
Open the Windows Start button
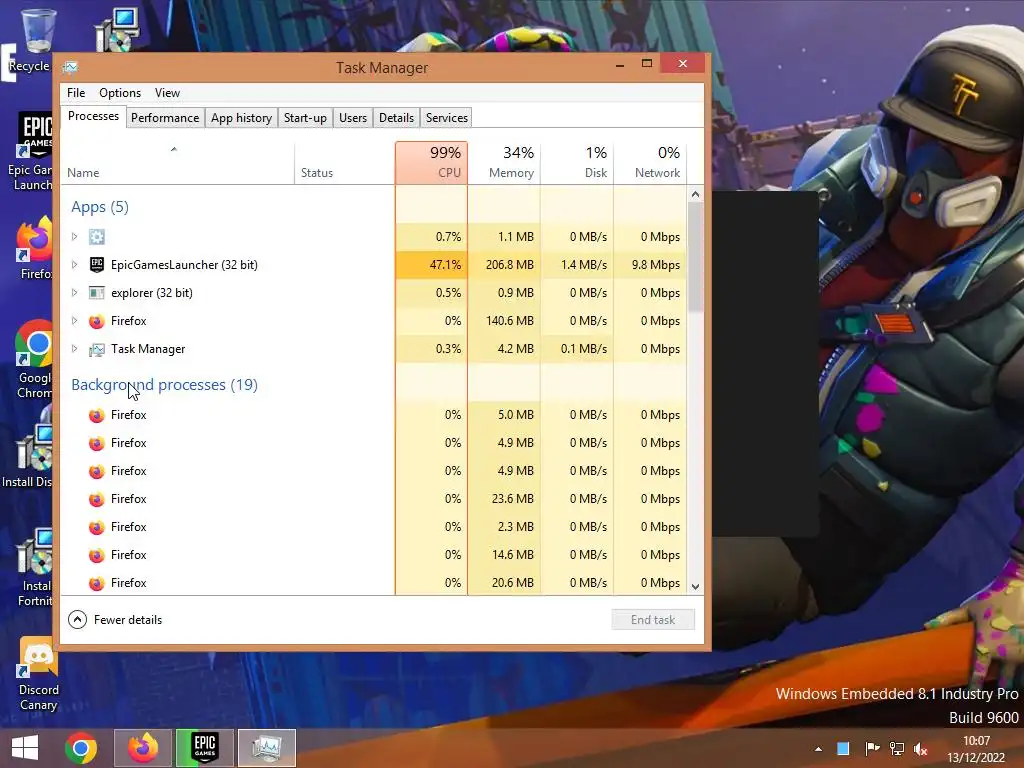click(x=25, y=748)
